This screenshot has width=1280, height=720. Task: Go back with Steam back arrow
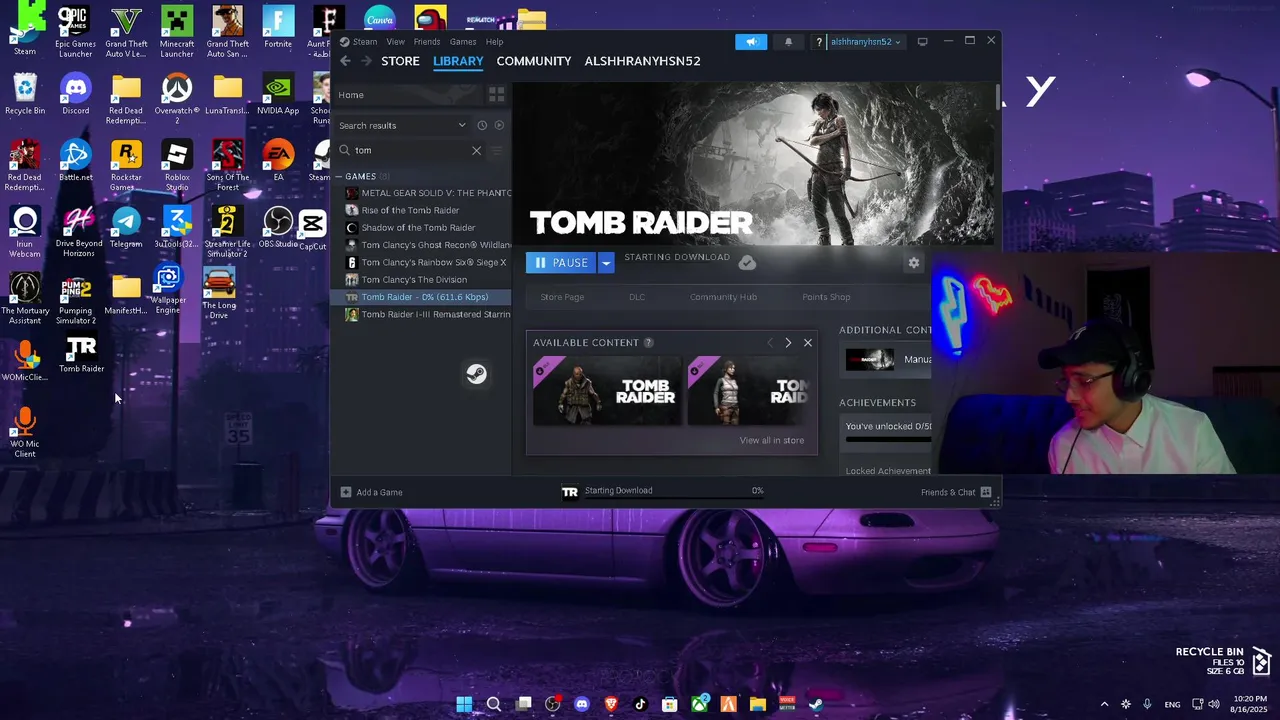(x=345, y=61)
